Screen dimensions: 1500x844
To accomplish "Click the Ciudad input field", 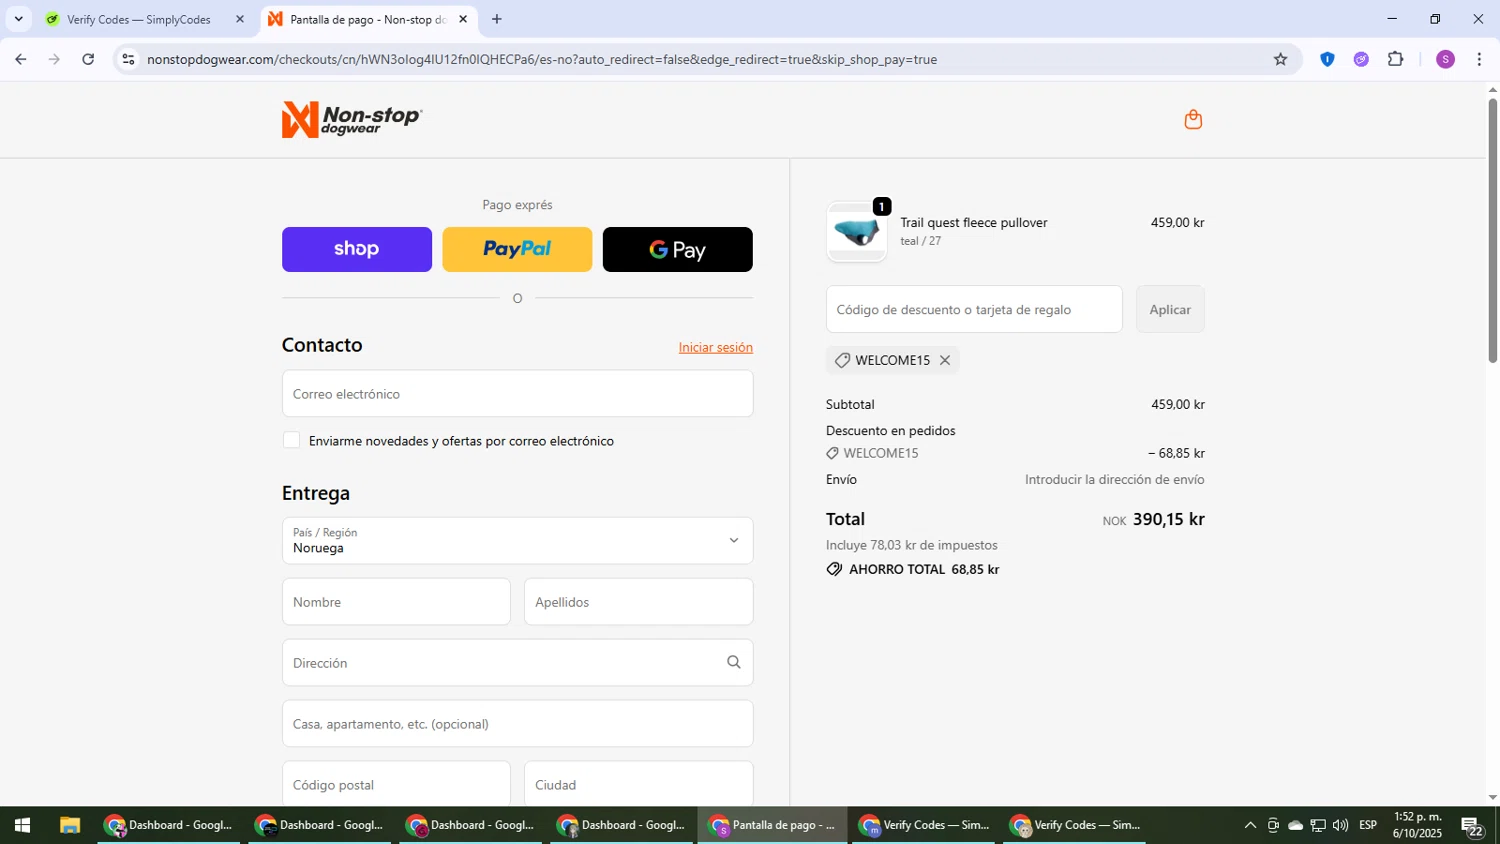I will pos(638,784).
